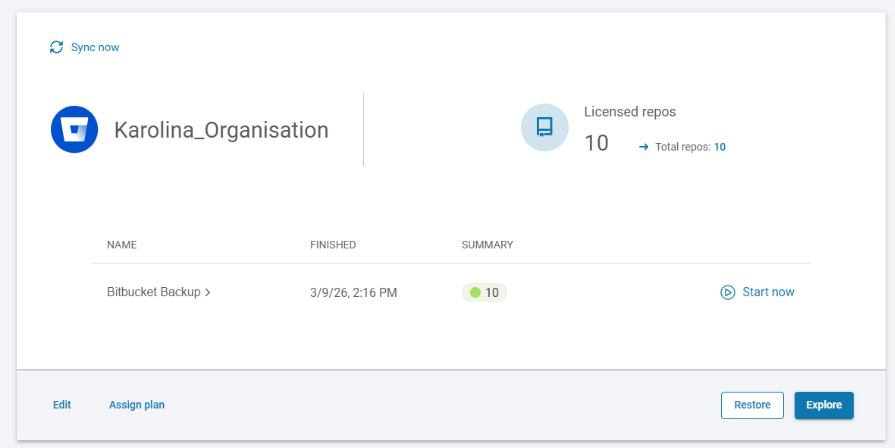Click the NAME column header

click(122, 245)
